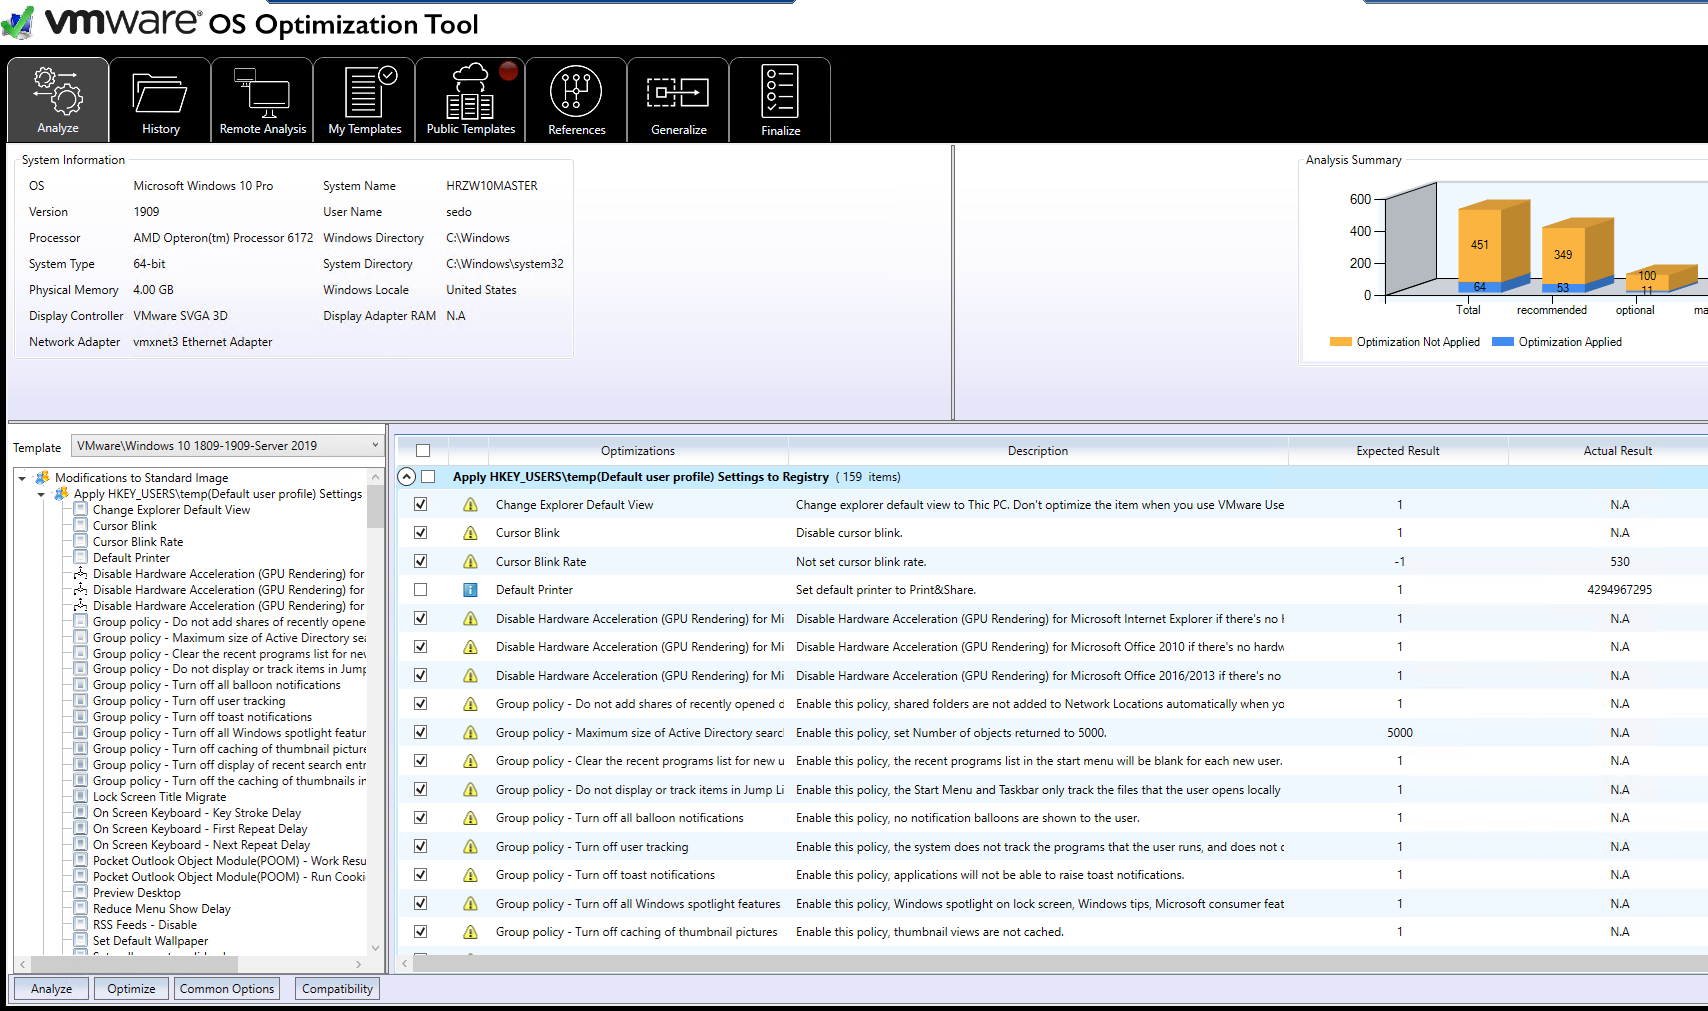1708x1011 pixels.
Task: Open the History section
Action: (x=160, y=98)
